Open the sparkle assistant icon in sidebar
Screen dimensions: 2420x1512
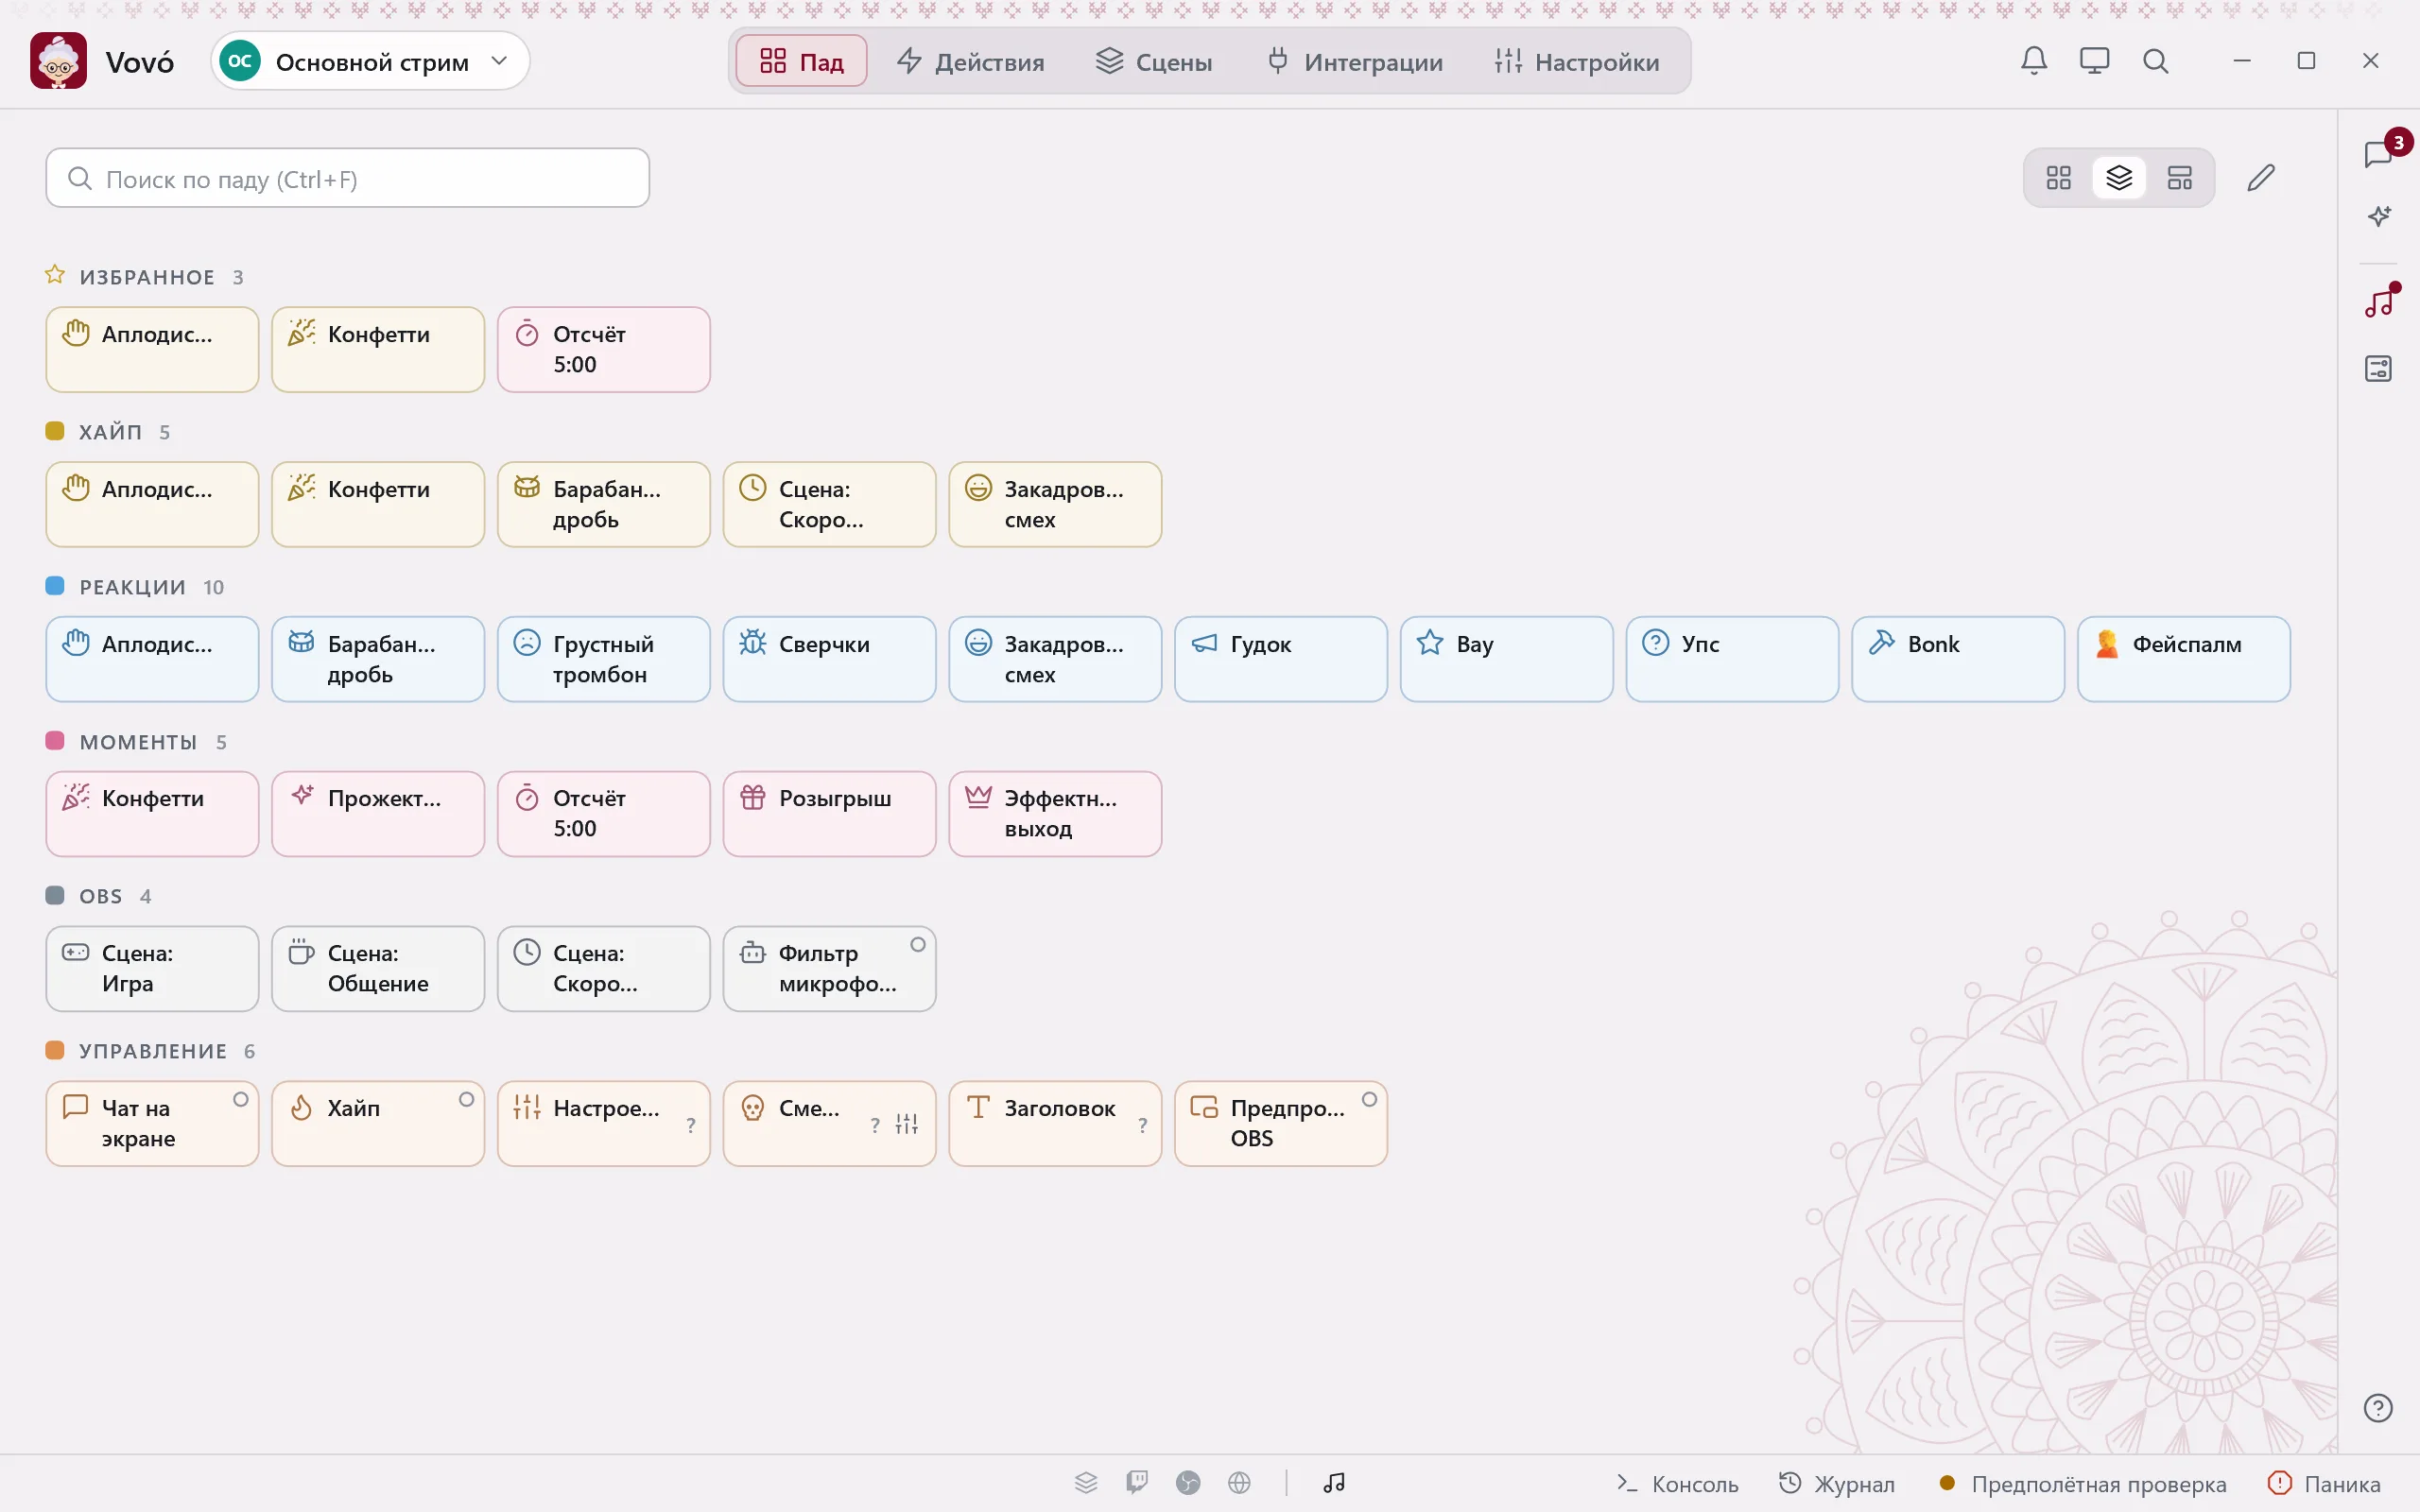click(2378, 216)
